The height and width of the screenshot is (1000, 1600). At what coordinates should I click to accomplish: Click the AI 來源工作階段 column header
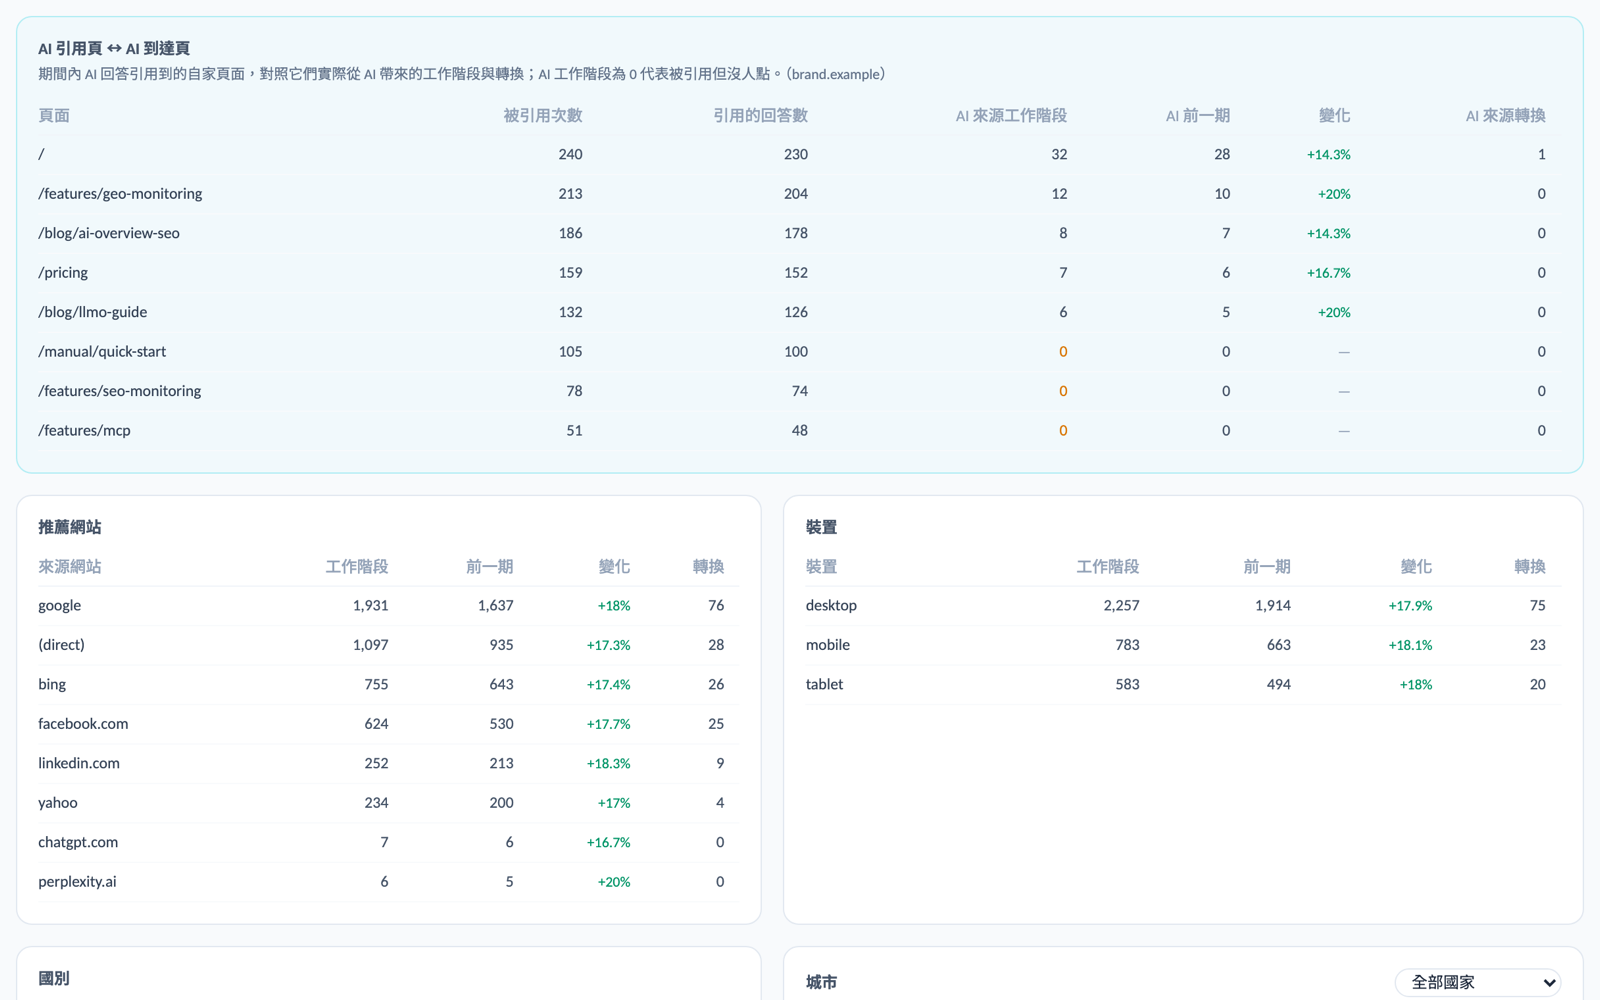[1011, 115]
